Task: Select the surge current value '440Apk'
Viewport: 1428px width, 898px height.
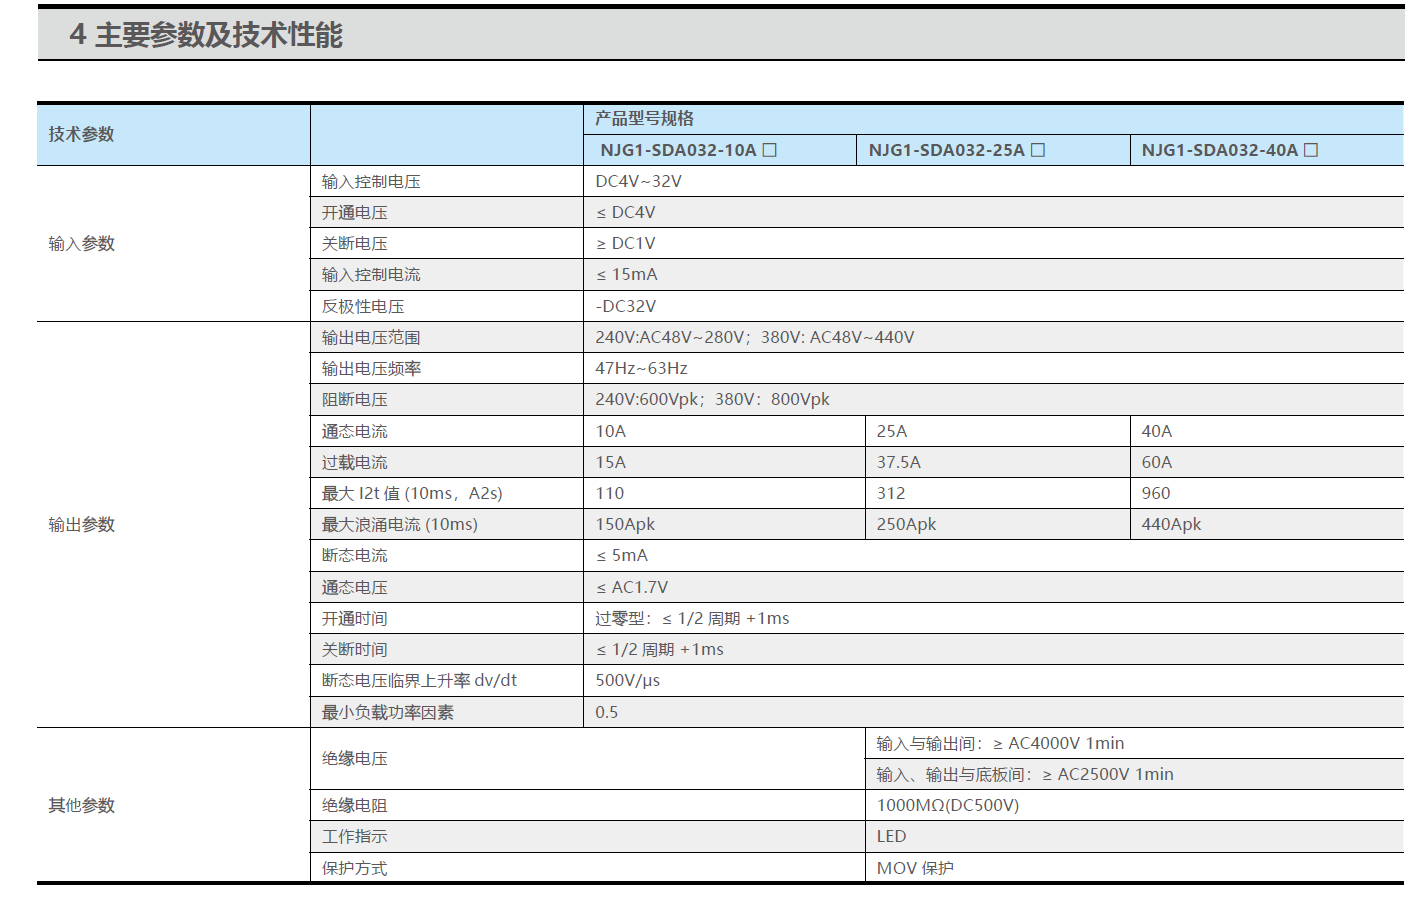Action: pyautogui.click(x=1172, y=524)
